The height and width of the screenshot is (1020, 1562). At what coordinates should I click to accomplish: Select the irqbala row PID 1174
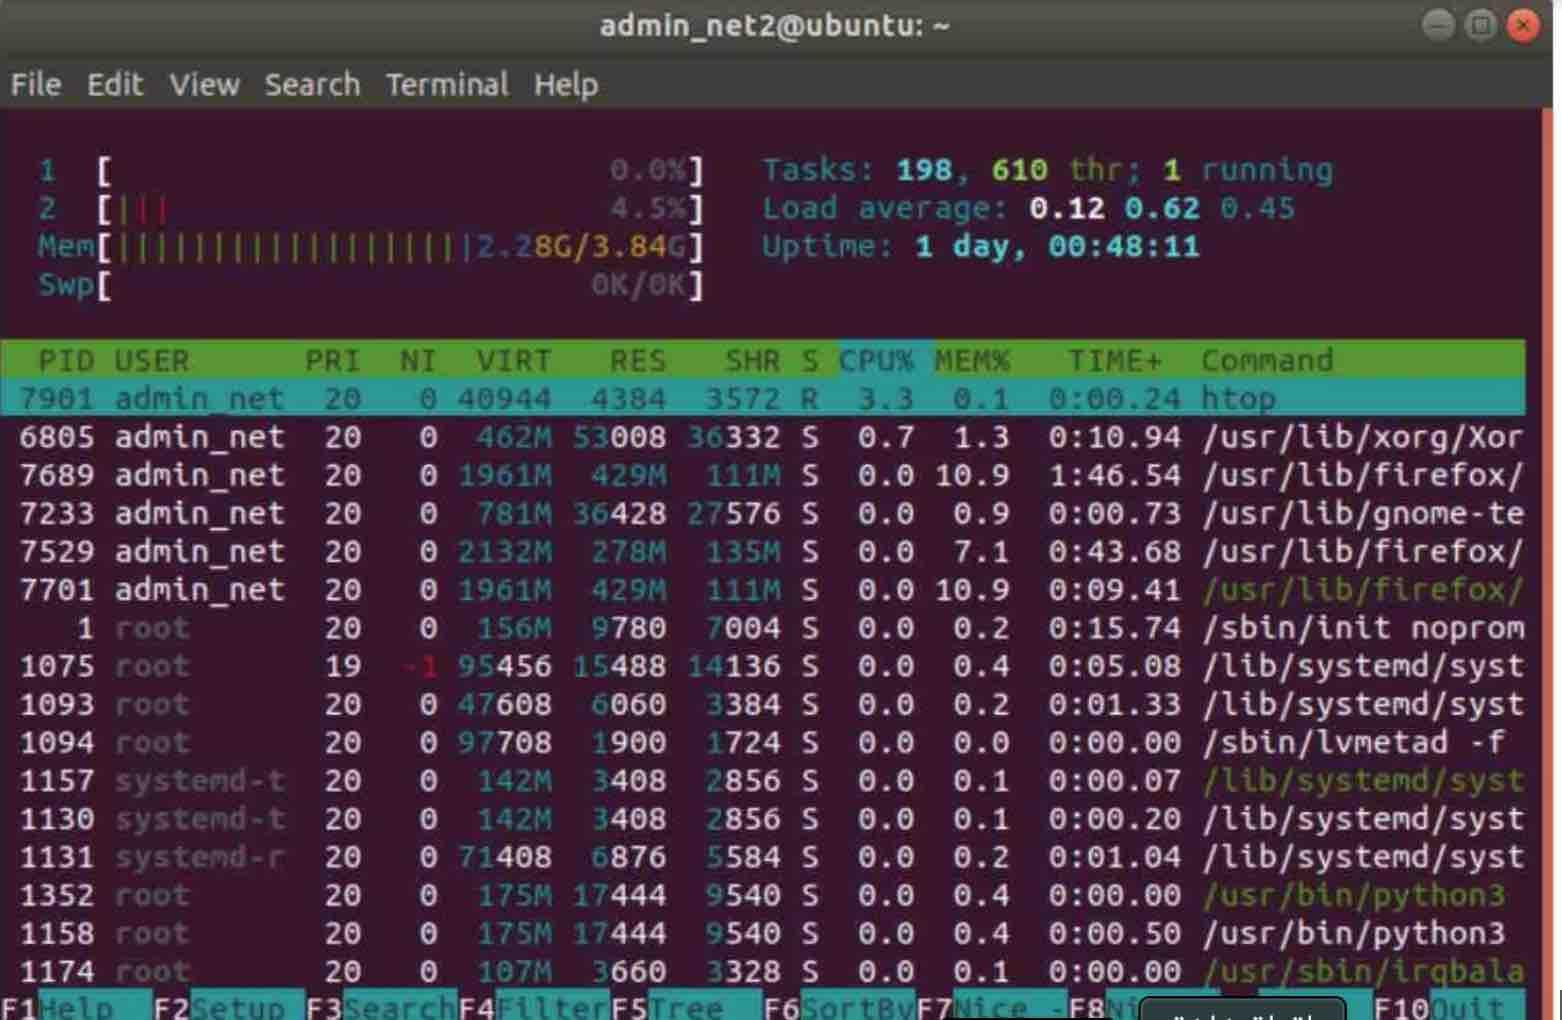click(x=763, y=971)
